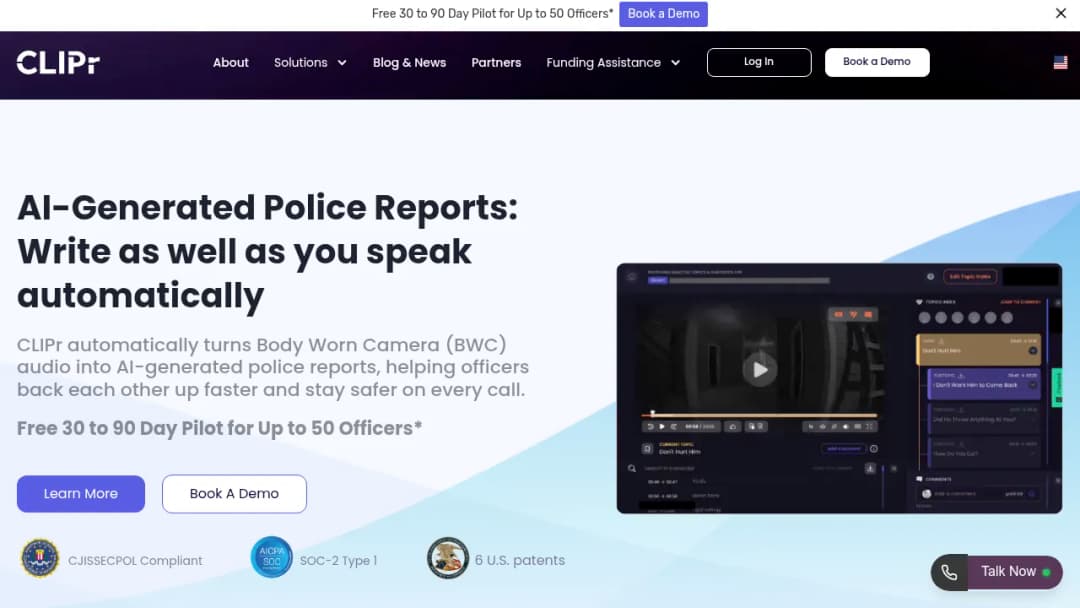Click the AICPA SOC badge icon
The width and height of the screenshot is (1080, 608).
tap(271, 557)
